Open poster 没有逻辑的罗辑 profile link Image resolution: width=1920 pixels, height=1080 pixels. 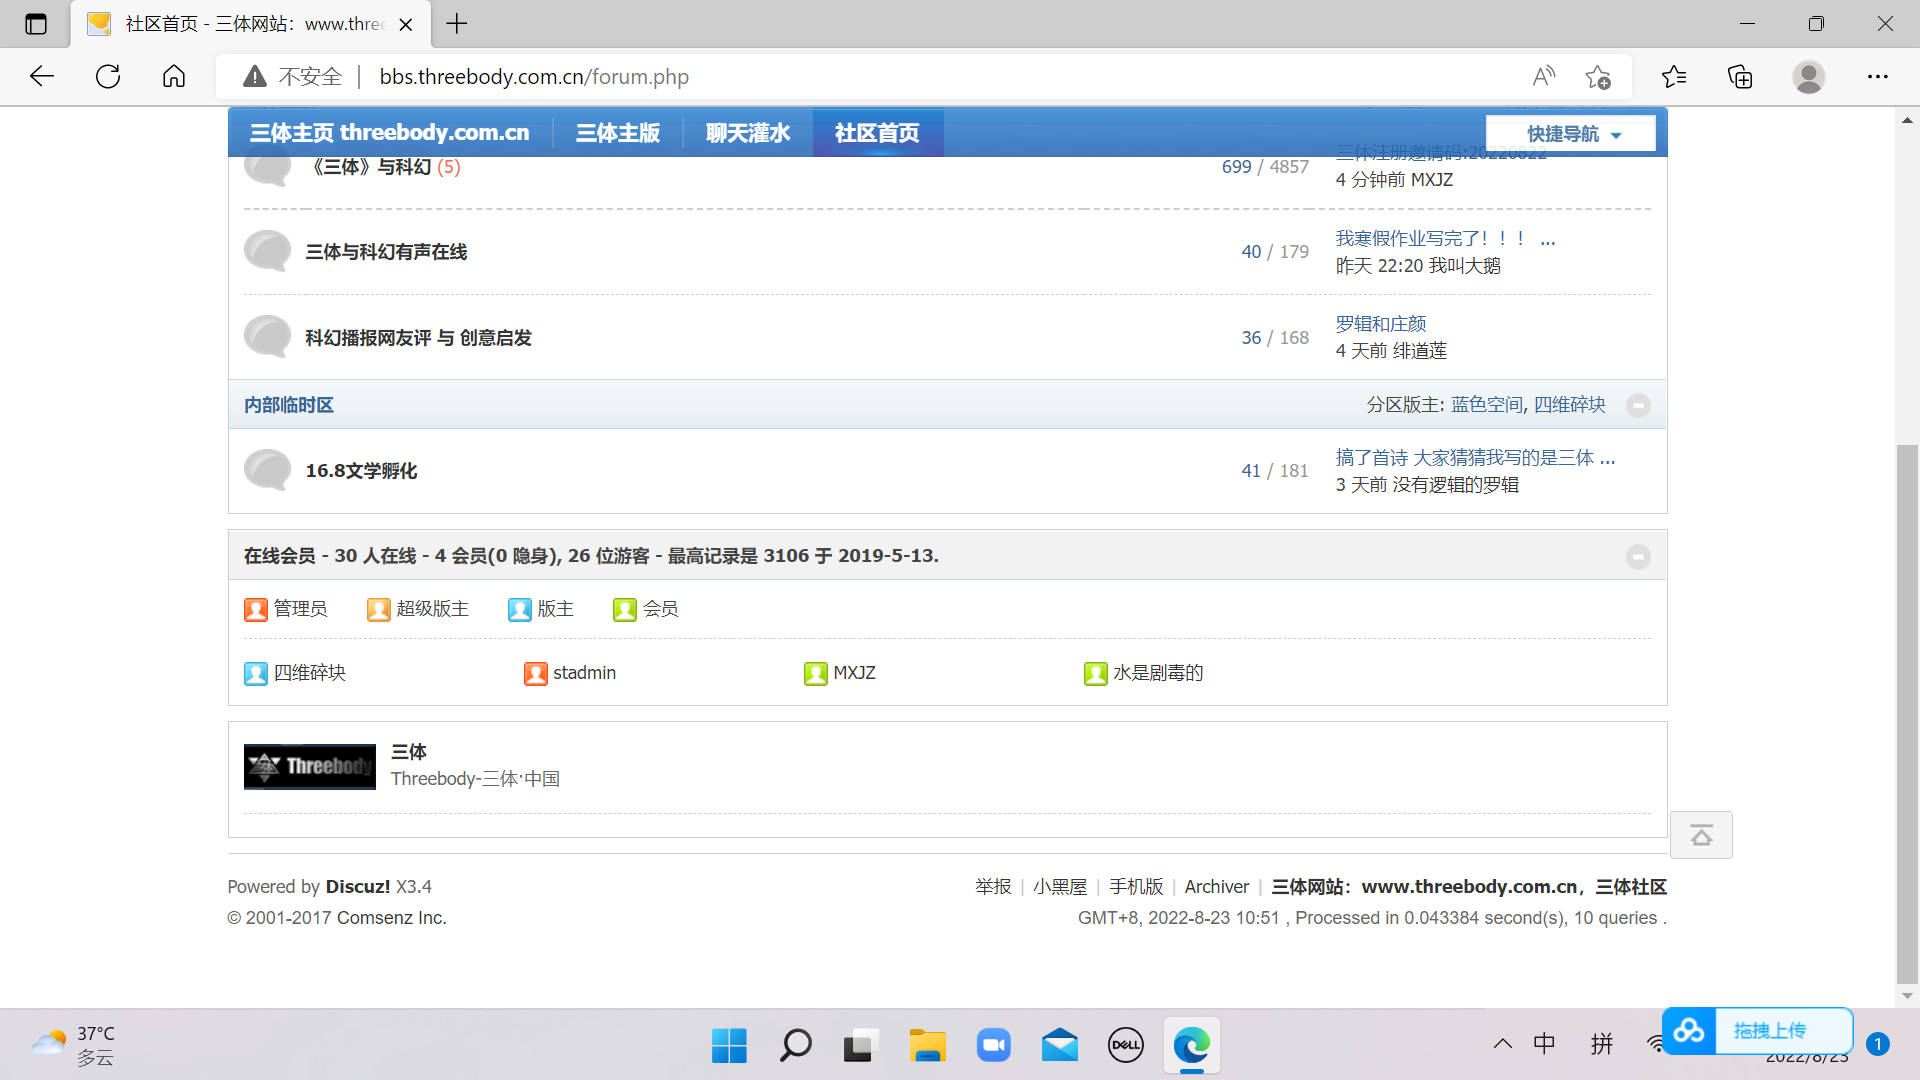coord(1455,484)
